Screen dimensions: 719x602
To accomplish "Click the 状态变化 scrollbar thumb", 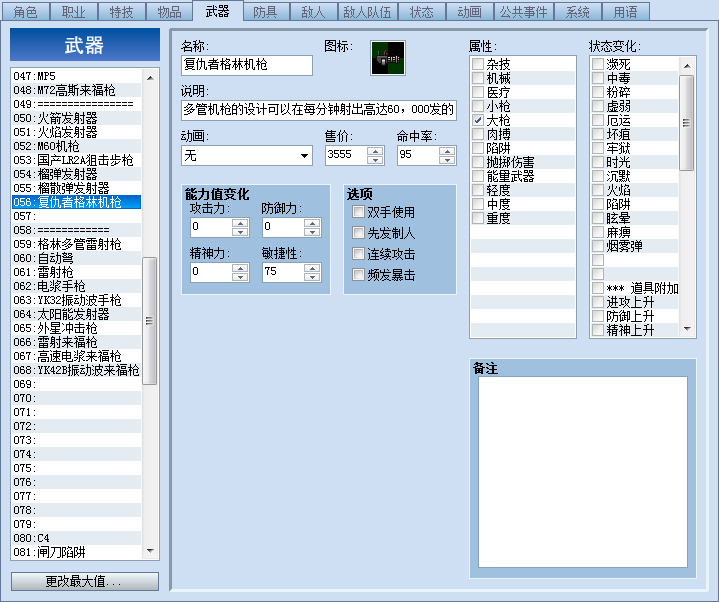I will (x=686, y=122).
